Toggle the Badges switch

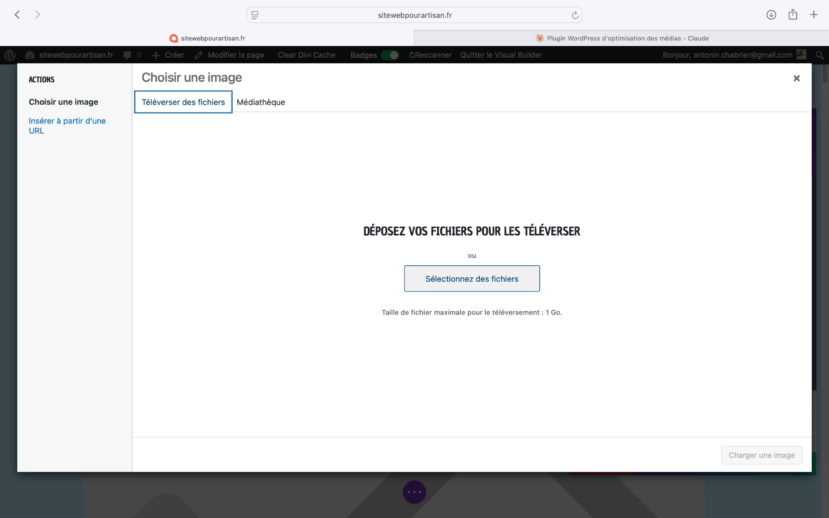point(389,55)
